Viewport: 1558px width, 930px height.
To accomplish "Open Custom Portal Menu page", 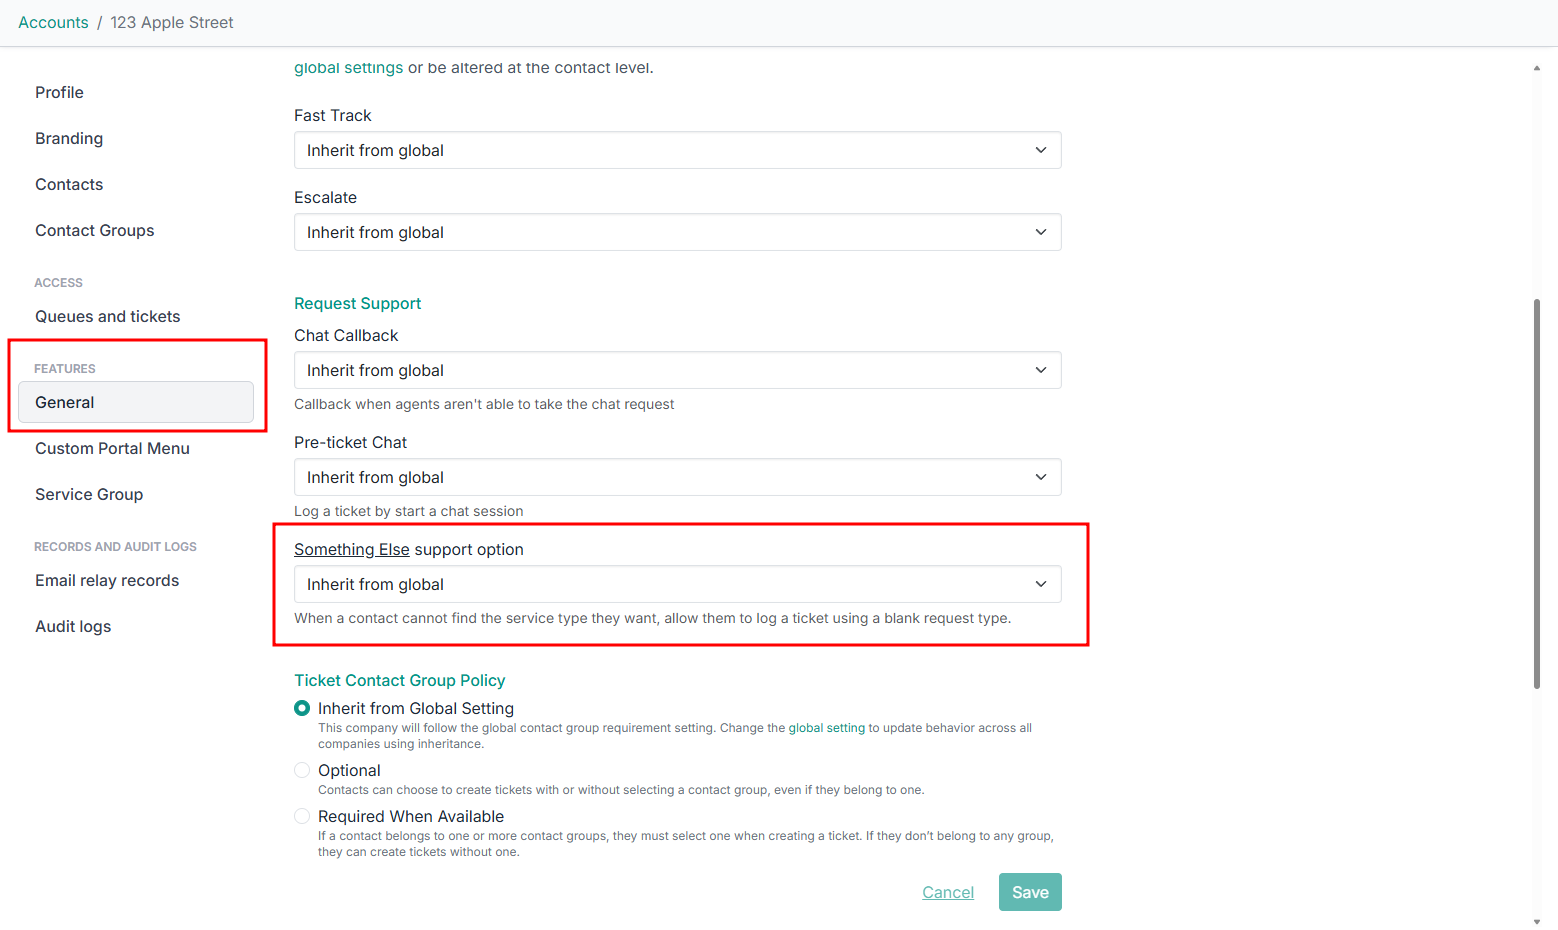I will pyautogui.click(x=112, y=448).
